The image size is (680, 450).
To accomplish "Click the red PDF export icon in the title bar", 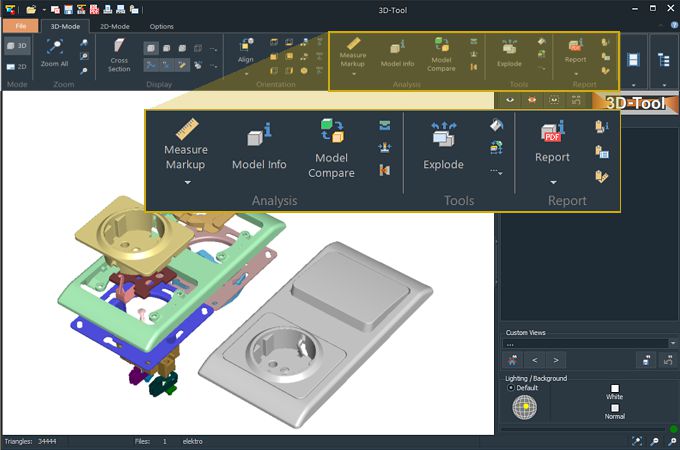I will pos(95,10).
